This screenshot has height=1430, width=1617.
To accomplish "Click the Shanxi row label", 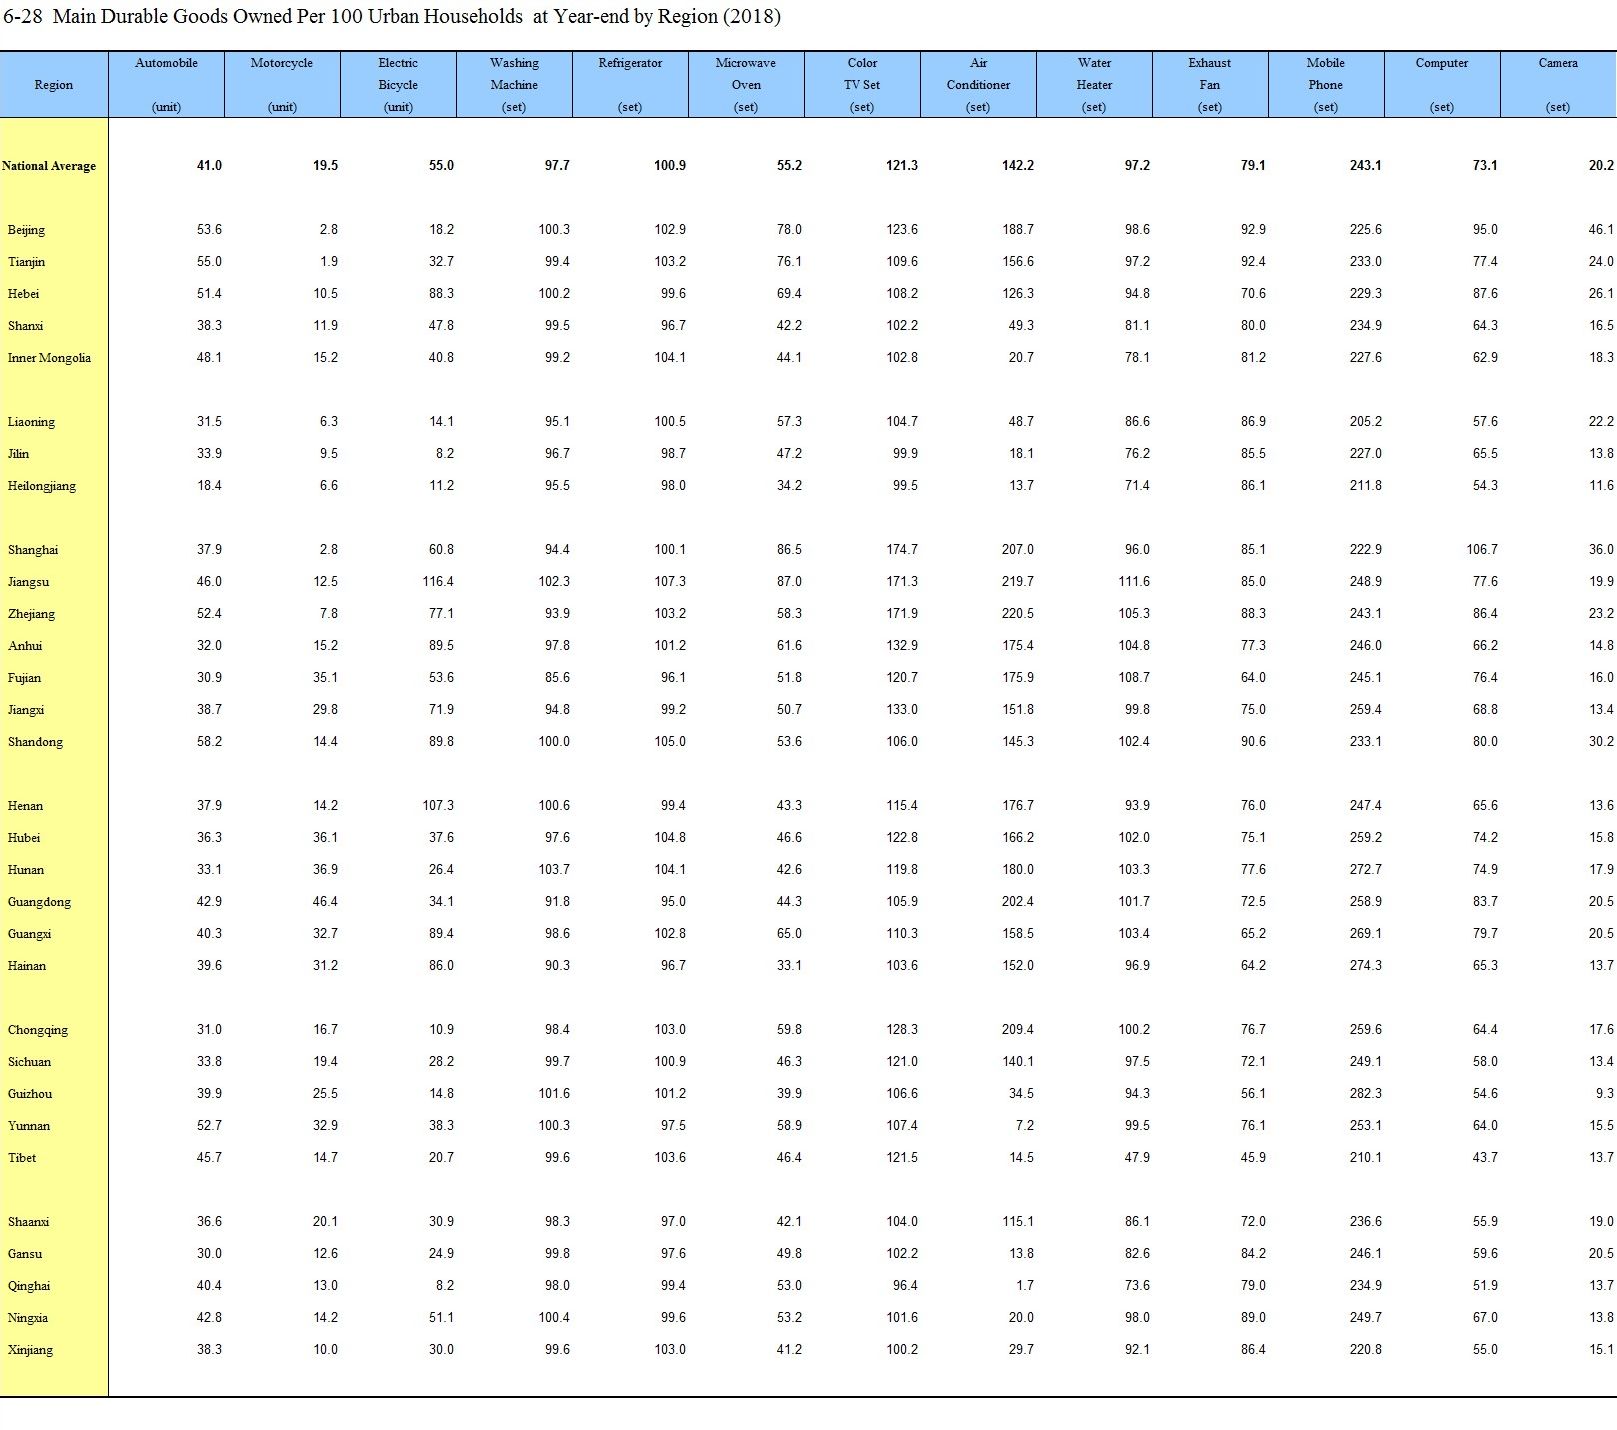I will point(25,326).
